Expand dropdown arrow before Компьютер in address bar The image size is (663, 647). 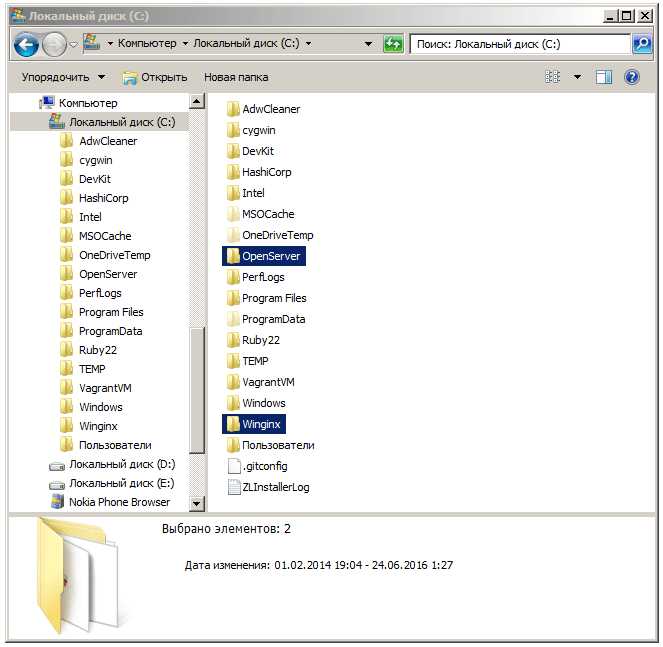point(110,43)
